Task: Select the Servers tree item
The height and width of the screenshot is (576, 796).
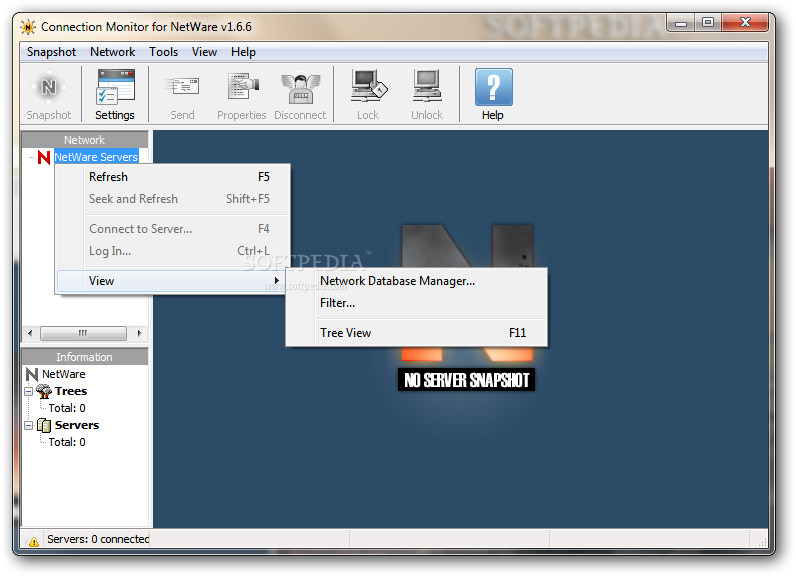Action: pyautogui.click(x=77, y=425)
